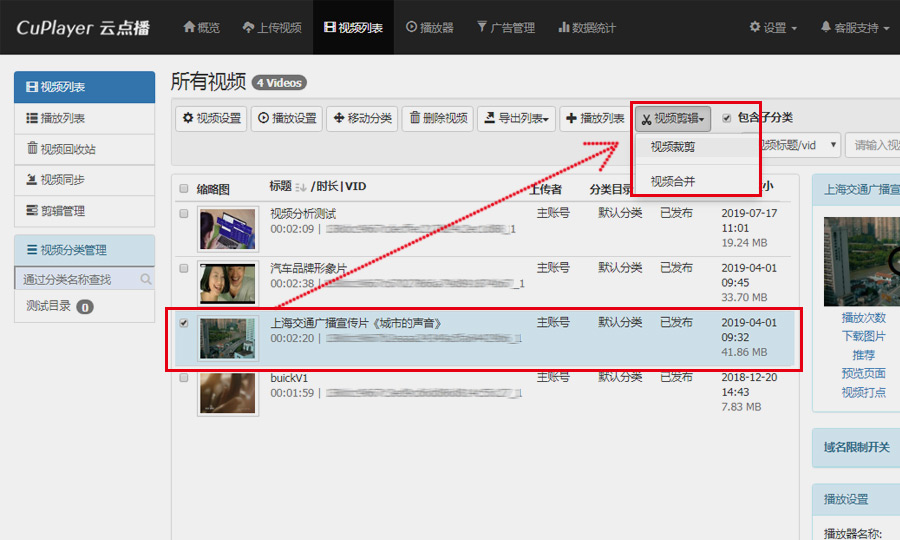Click the plus icon on 播放列表 button

(571, 119)
